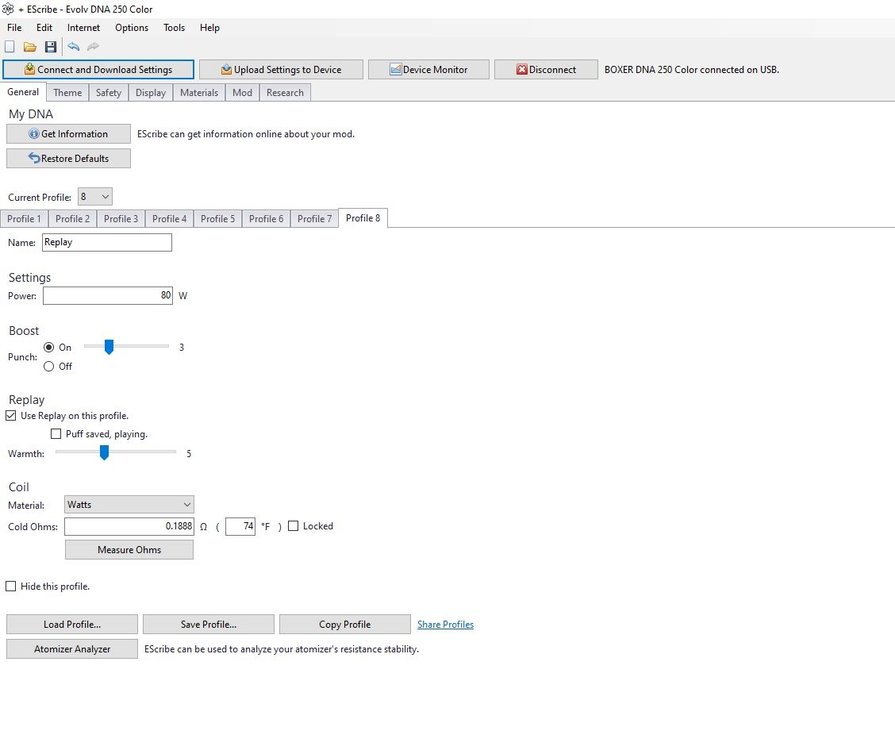Click the profile Name field
The height and width of the screenshot is (750, 895).
coord(107,242)
